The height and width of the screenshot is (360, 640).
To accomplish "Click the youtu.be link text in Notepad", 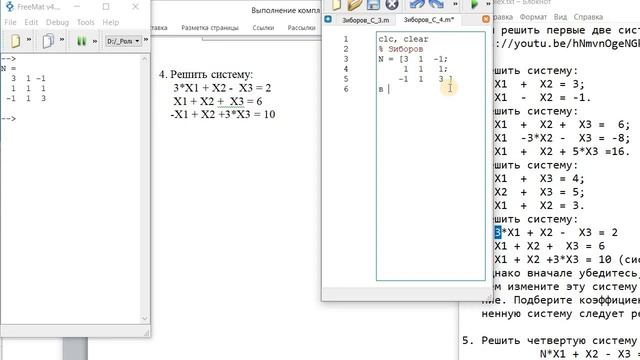I will tap(567, 43).
